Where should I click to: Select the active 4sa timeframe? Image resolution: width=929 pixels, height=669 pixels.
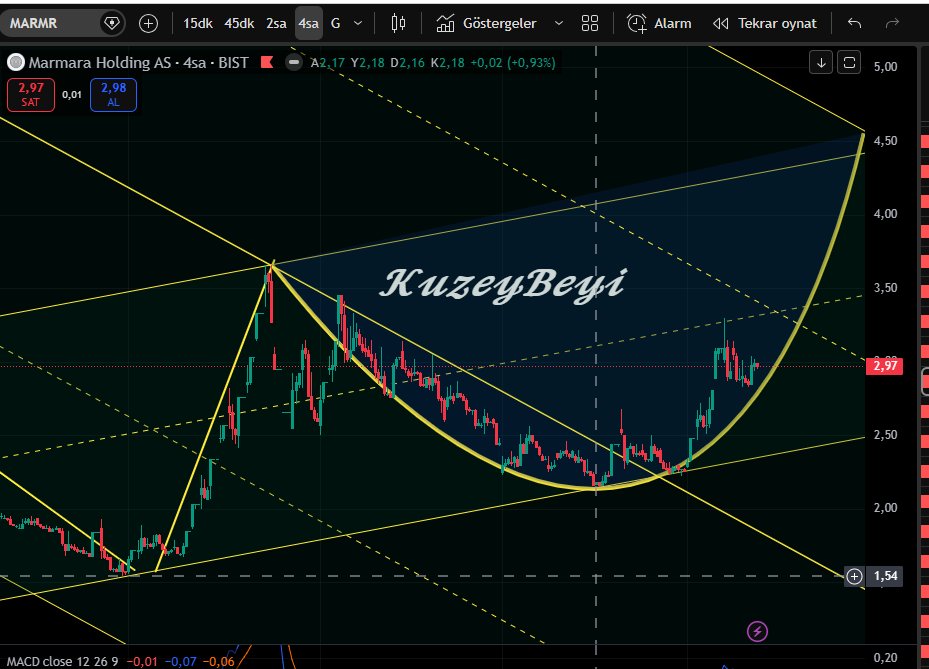(309, 23)
